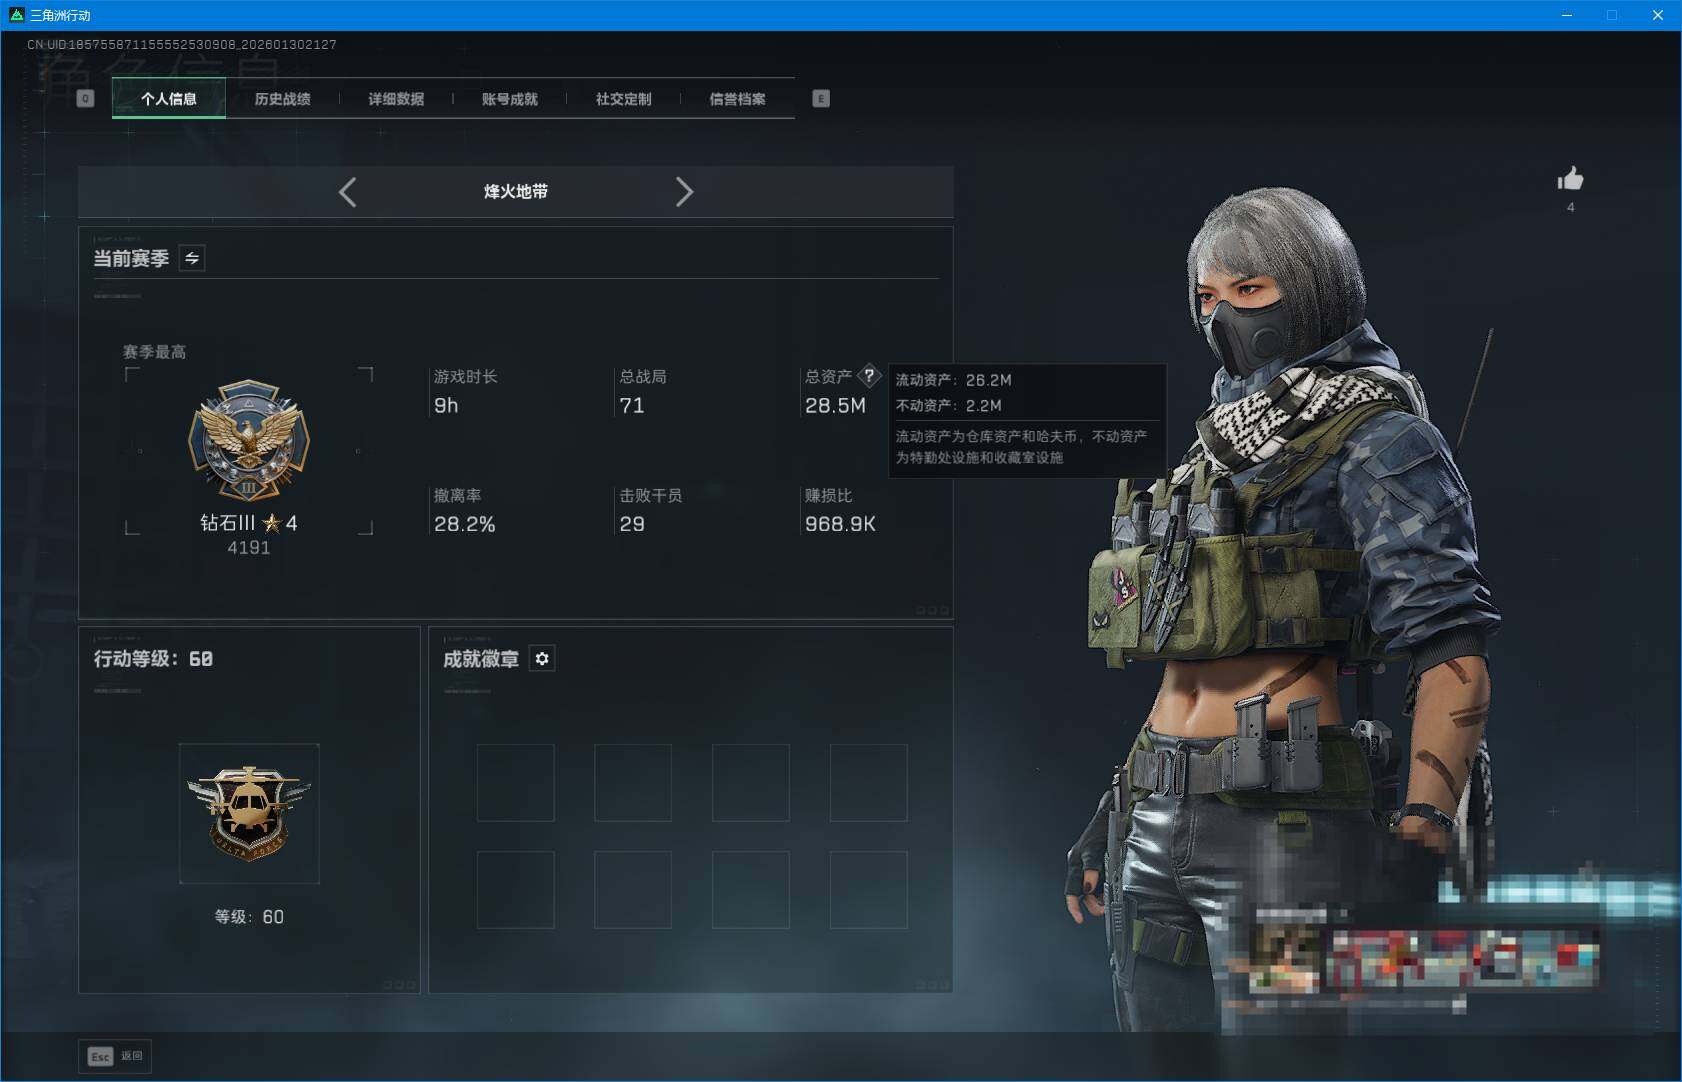Open the 成就徽章 gear settings
1682x1082 pixels.
542,659
